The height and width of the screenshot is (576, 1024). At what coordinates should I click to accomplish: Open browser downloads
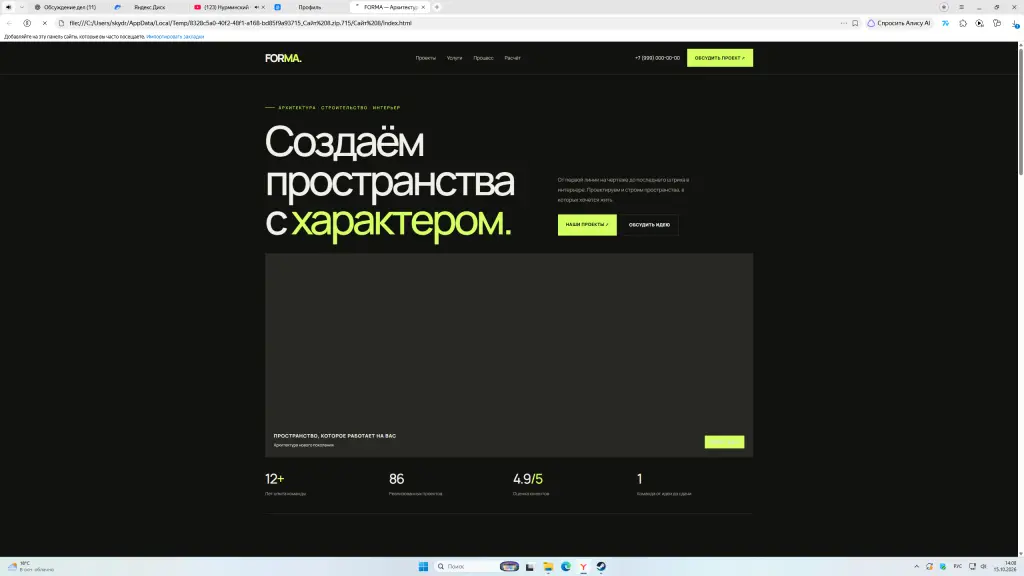(1015, 23)
